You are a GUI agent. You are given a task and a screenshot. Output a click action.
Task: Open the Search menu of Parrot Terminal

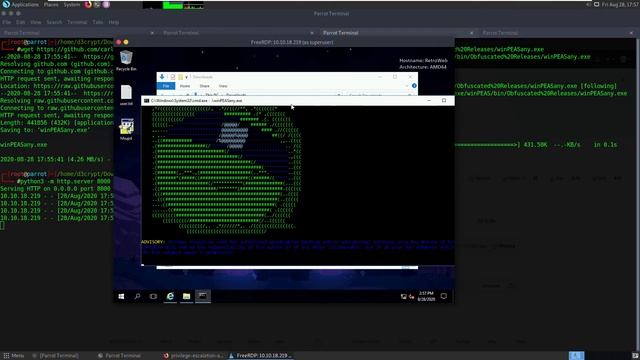click(x=54, y=22)
